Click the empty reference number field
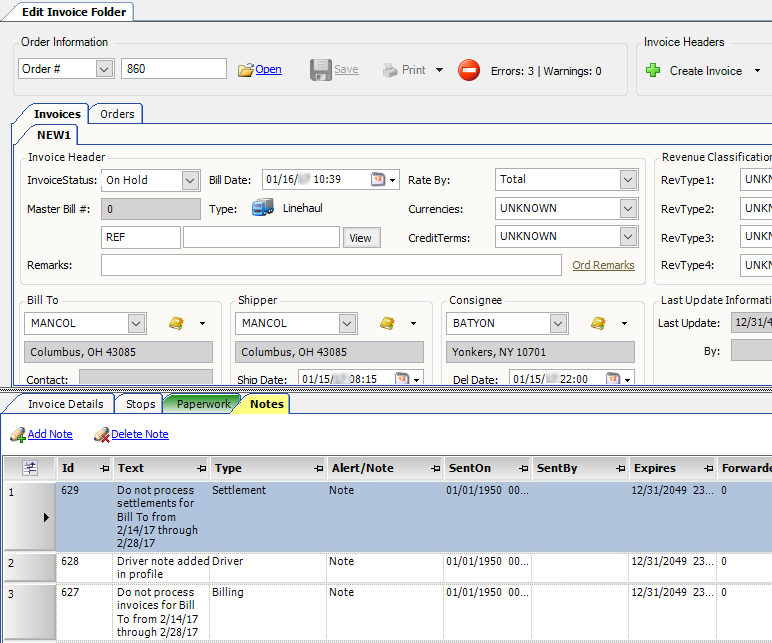Screen dimensions: 772x643 [261, 237]
